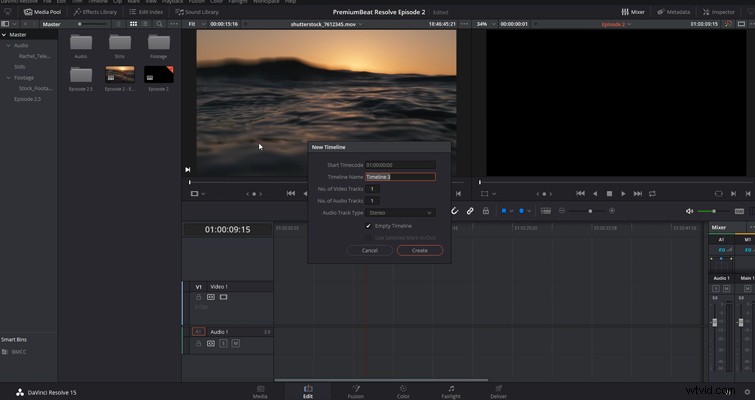Click the Timeline Name input field

400,177
